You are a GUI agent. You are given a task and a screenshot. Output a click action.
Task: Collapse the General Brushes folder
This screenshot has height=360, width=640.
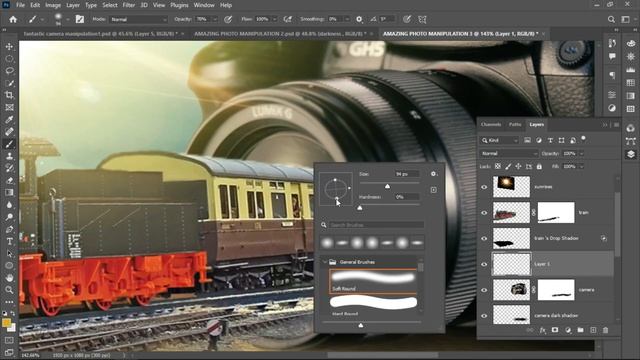click(x=325, y=262)
